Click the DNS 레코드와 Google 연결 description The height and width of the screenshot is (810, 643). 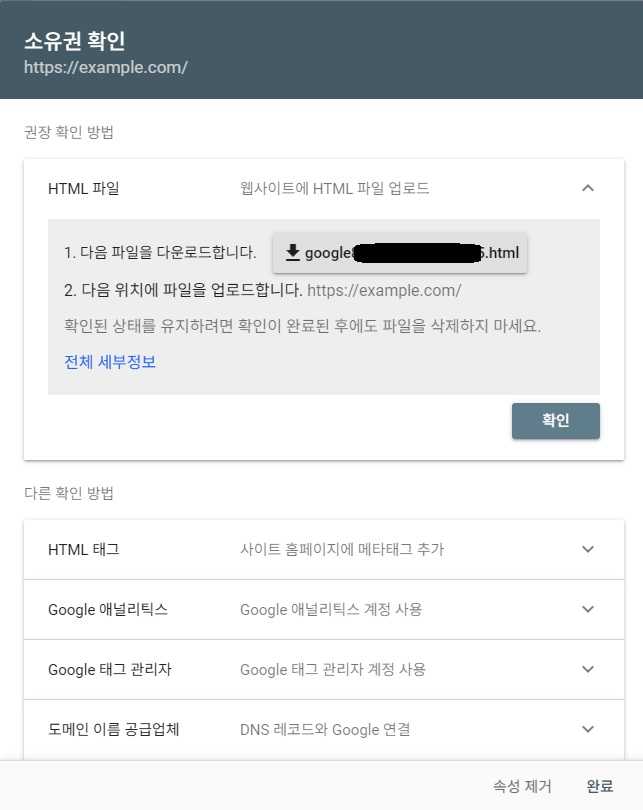pos(325,729)
